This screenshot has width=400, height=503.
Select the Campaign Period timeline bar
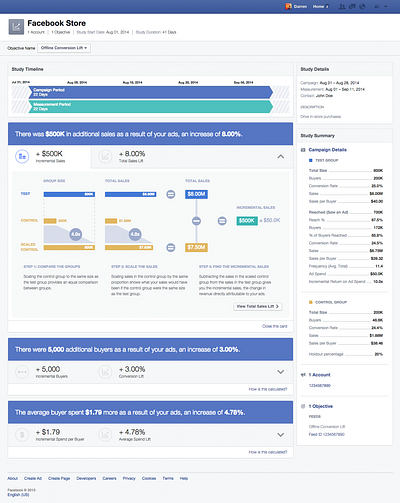coord(150,92)
